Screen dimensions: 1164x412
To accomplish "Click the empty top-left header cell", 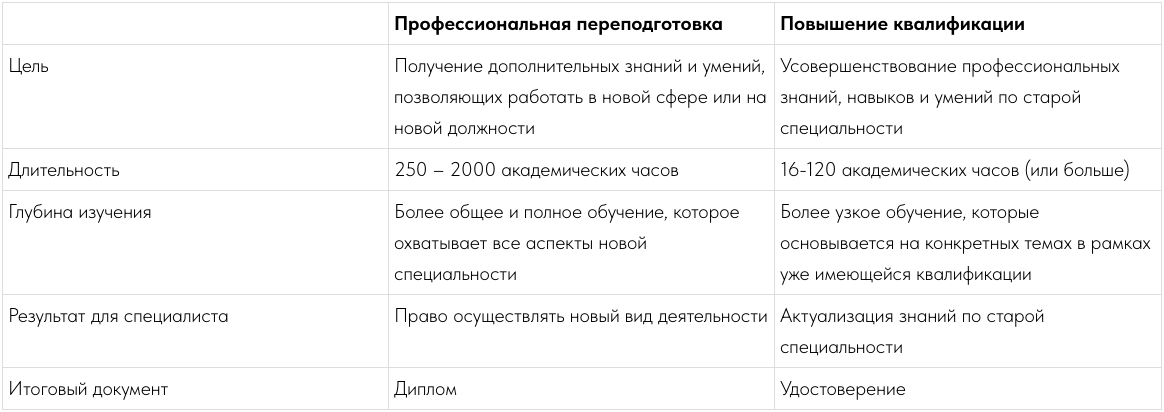I will point(194,24).
